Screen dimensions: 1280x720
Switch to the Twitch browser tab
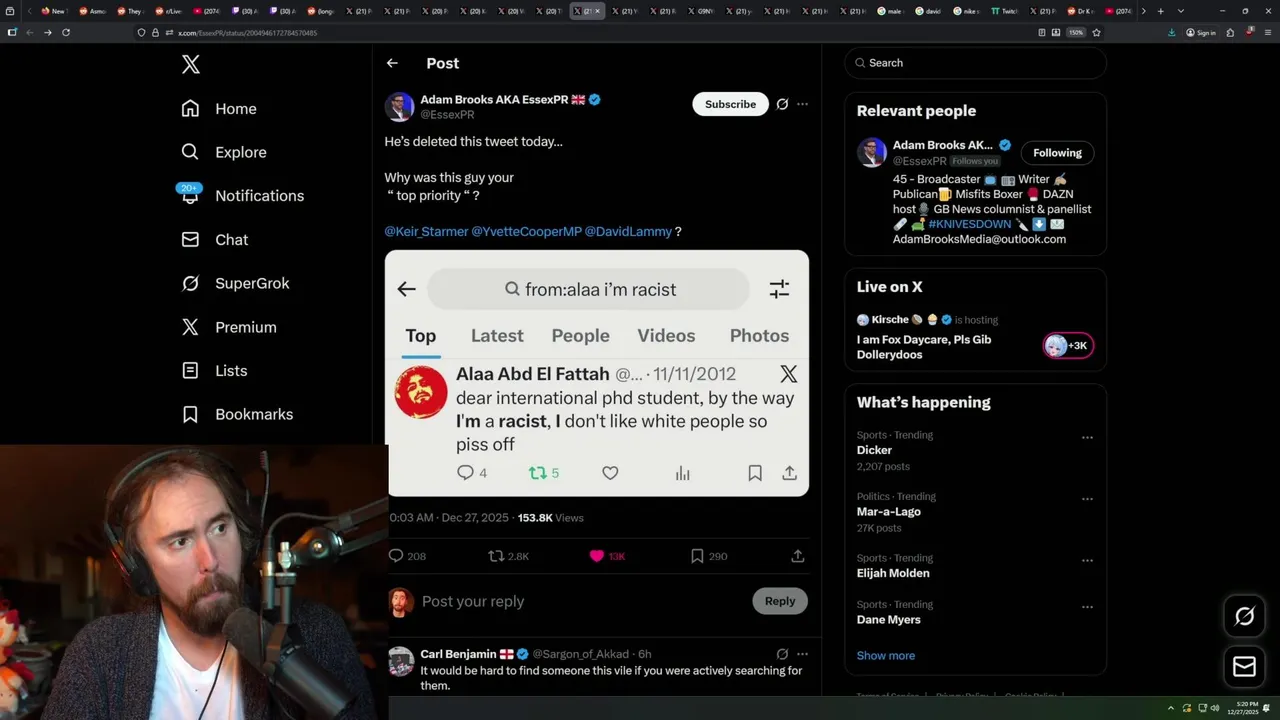1004,11
